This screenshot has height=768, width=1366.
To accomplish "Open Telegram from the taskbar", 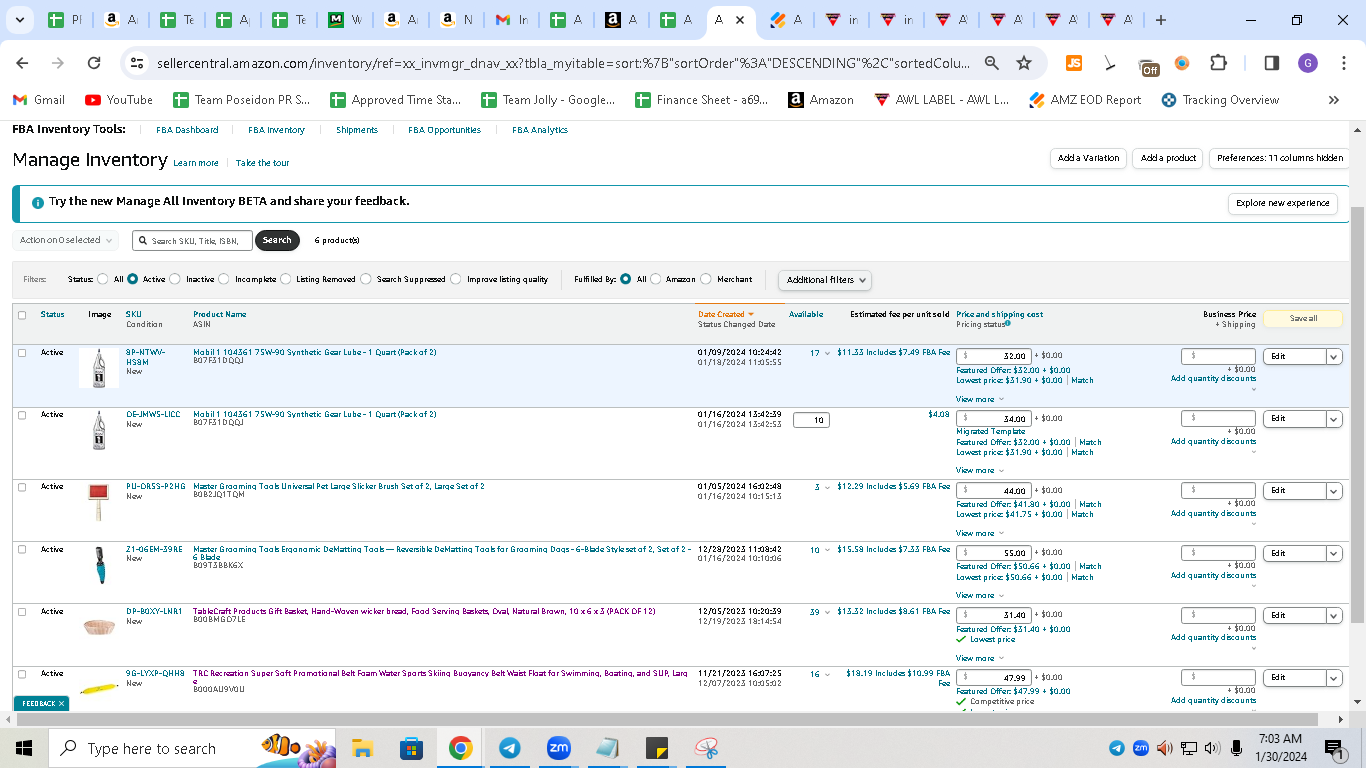I will (x=509, y=748).
